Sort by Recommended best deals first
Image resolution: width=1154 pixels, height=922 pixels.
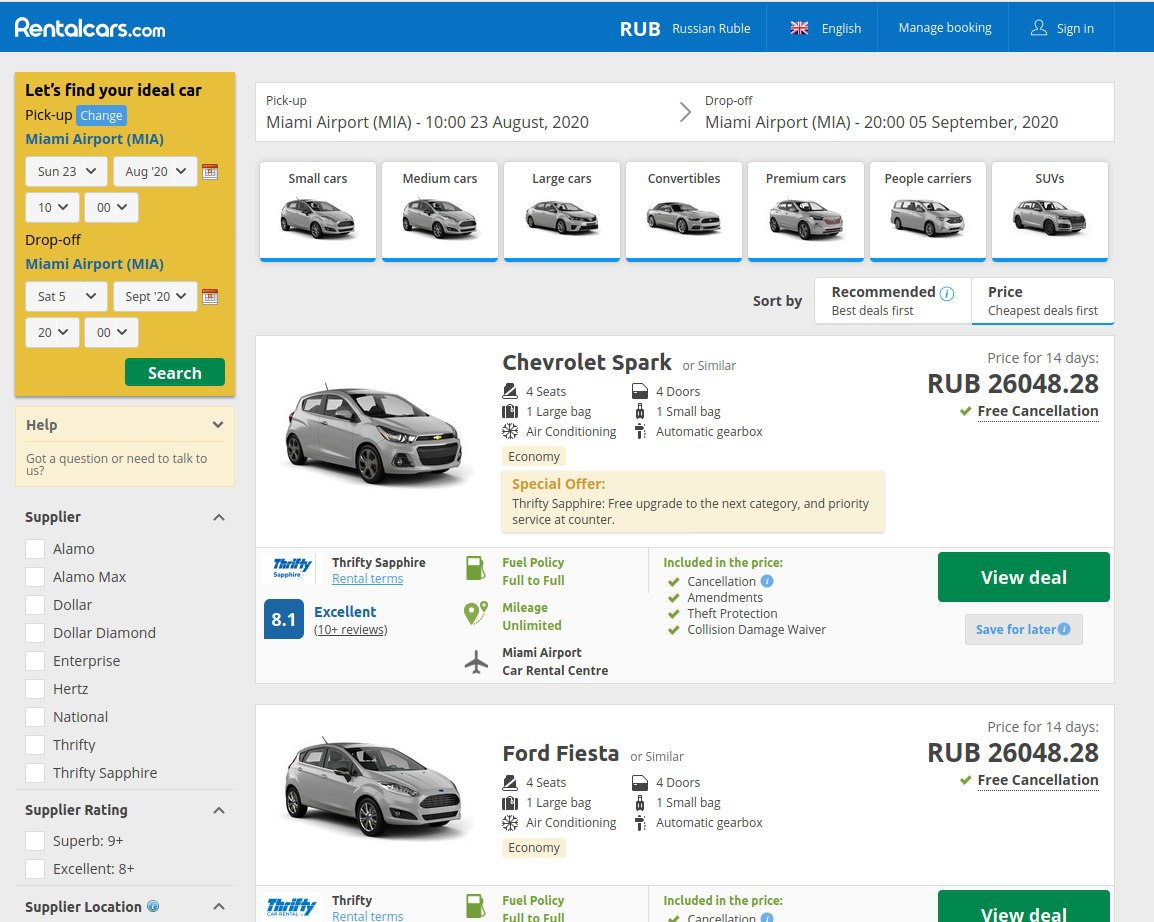coord(893,300)
